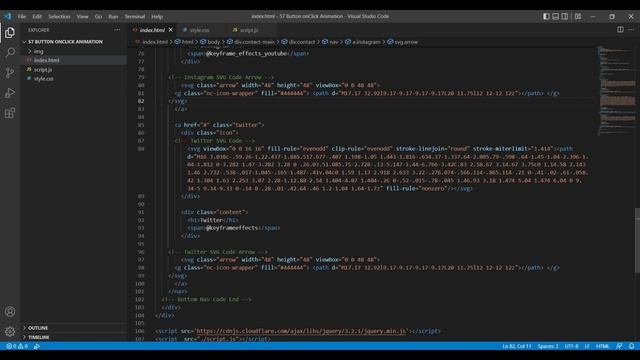Image resolution: width=640 pixels, height=360 pixels.
Task: Open Explorer views and more actions ellipsis
Action: (117, 30)
